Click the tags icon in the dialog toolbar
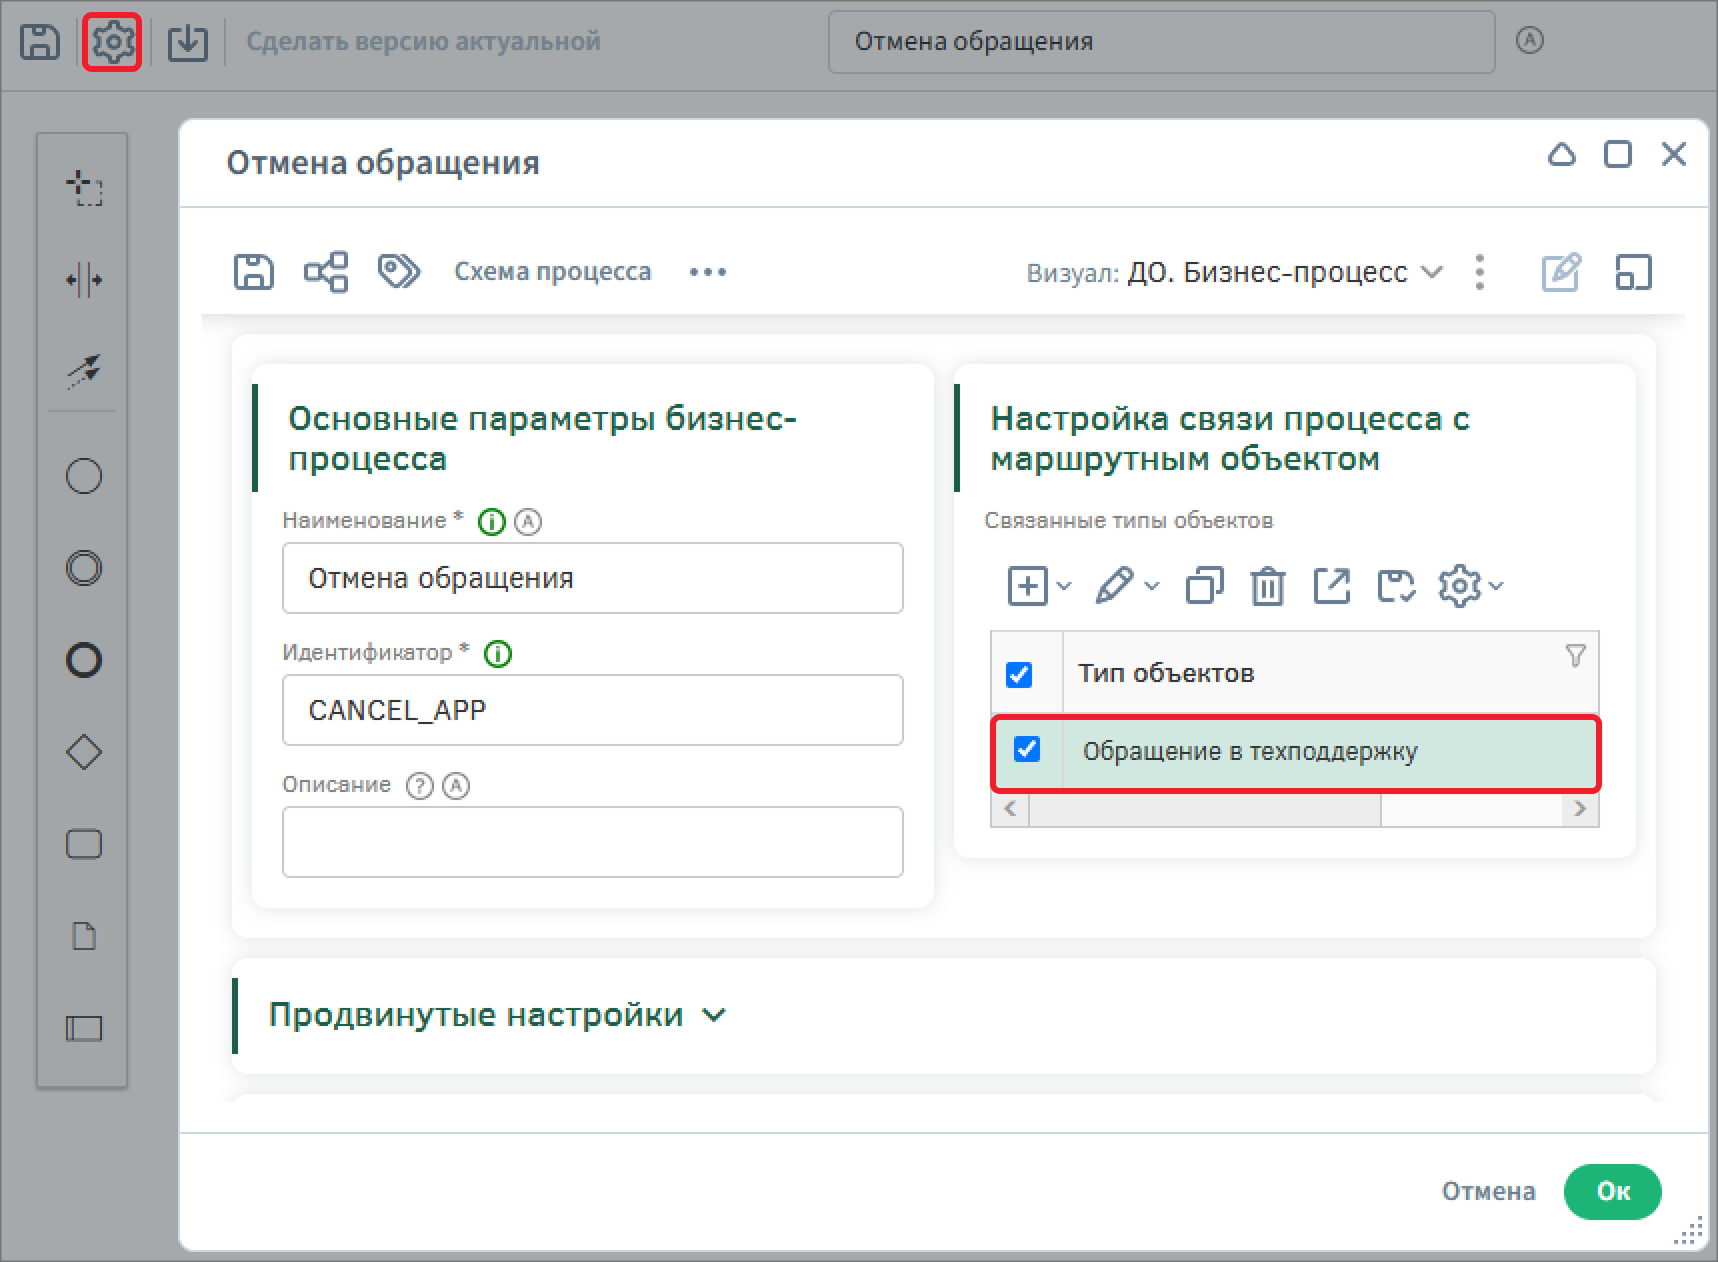The height and width of the screenshot is (1262, 1718). pyautogui.click(x=399, y=271)
